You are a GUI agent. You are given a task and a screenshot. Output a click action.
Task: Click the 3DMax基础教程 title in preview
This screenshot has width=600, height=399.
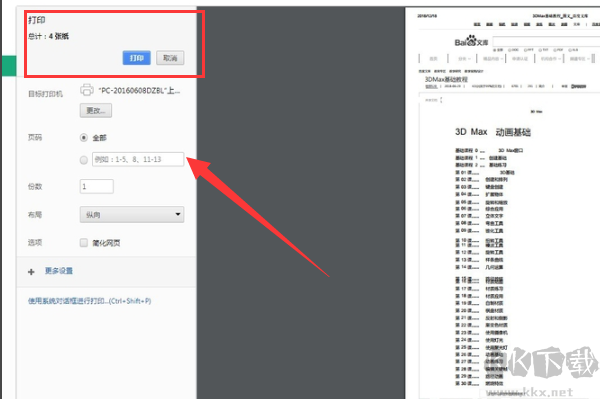pos(446,79)
